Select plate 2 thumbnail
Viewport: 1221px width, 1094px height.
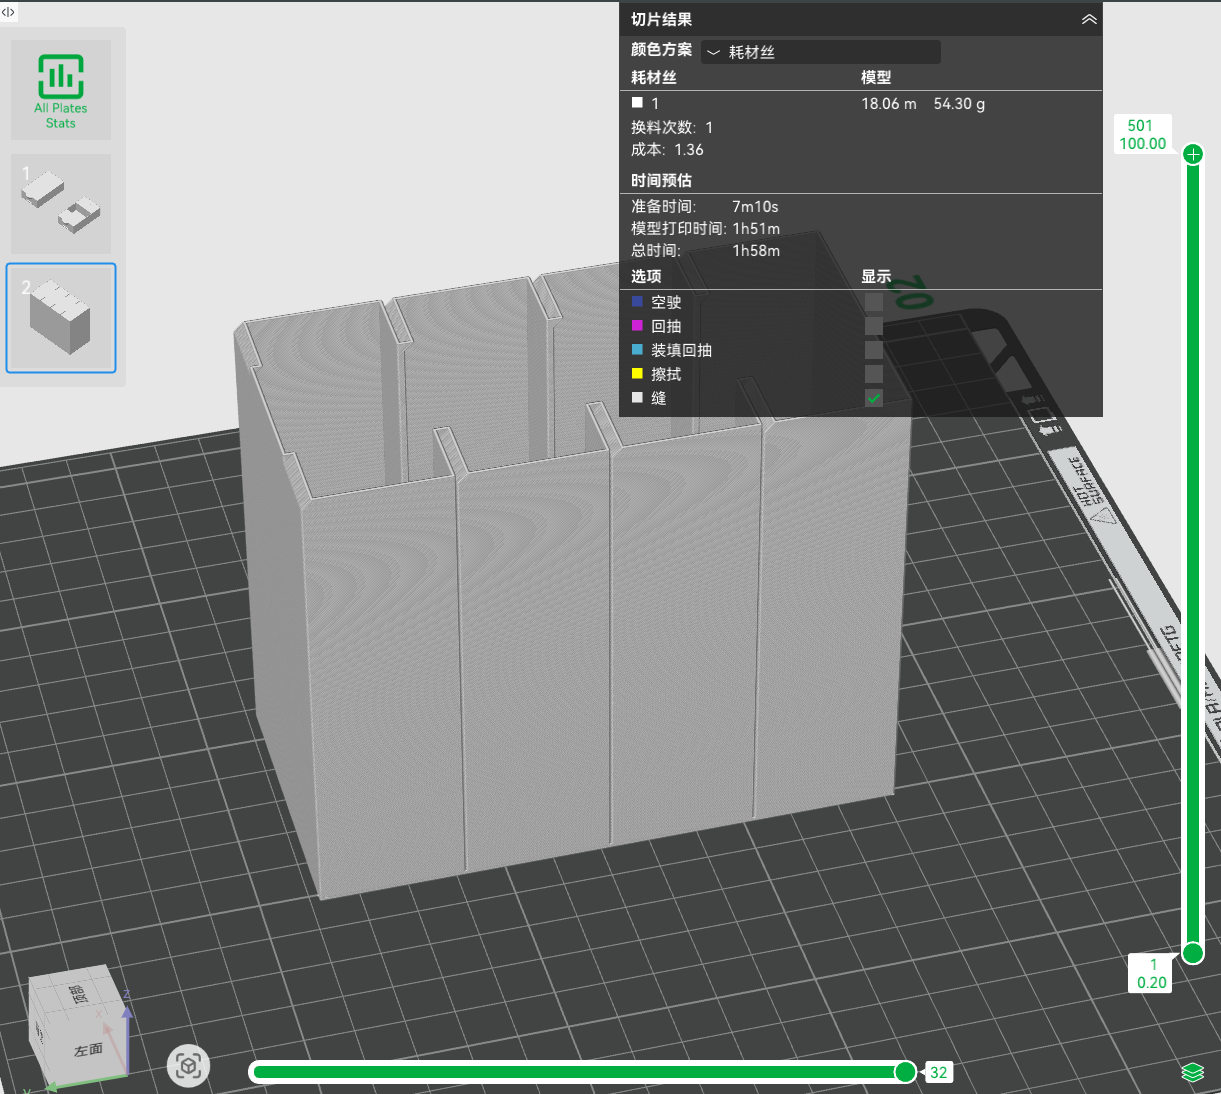pos(61,318)
